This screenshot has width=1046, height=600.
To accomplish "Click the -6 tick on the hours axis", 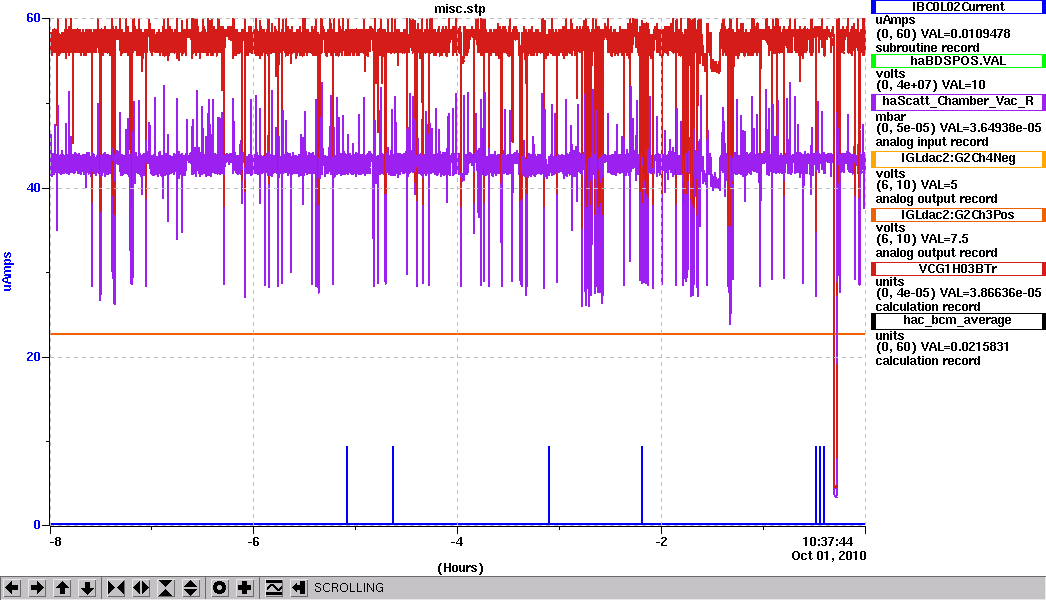I will [x=253, y=541].
